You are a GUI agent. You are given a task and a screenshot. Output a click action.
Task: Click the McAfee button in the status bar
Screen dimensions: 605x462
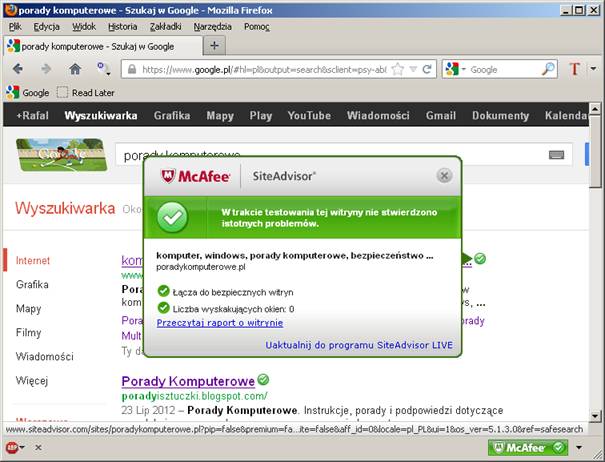[x=527, y=447]
